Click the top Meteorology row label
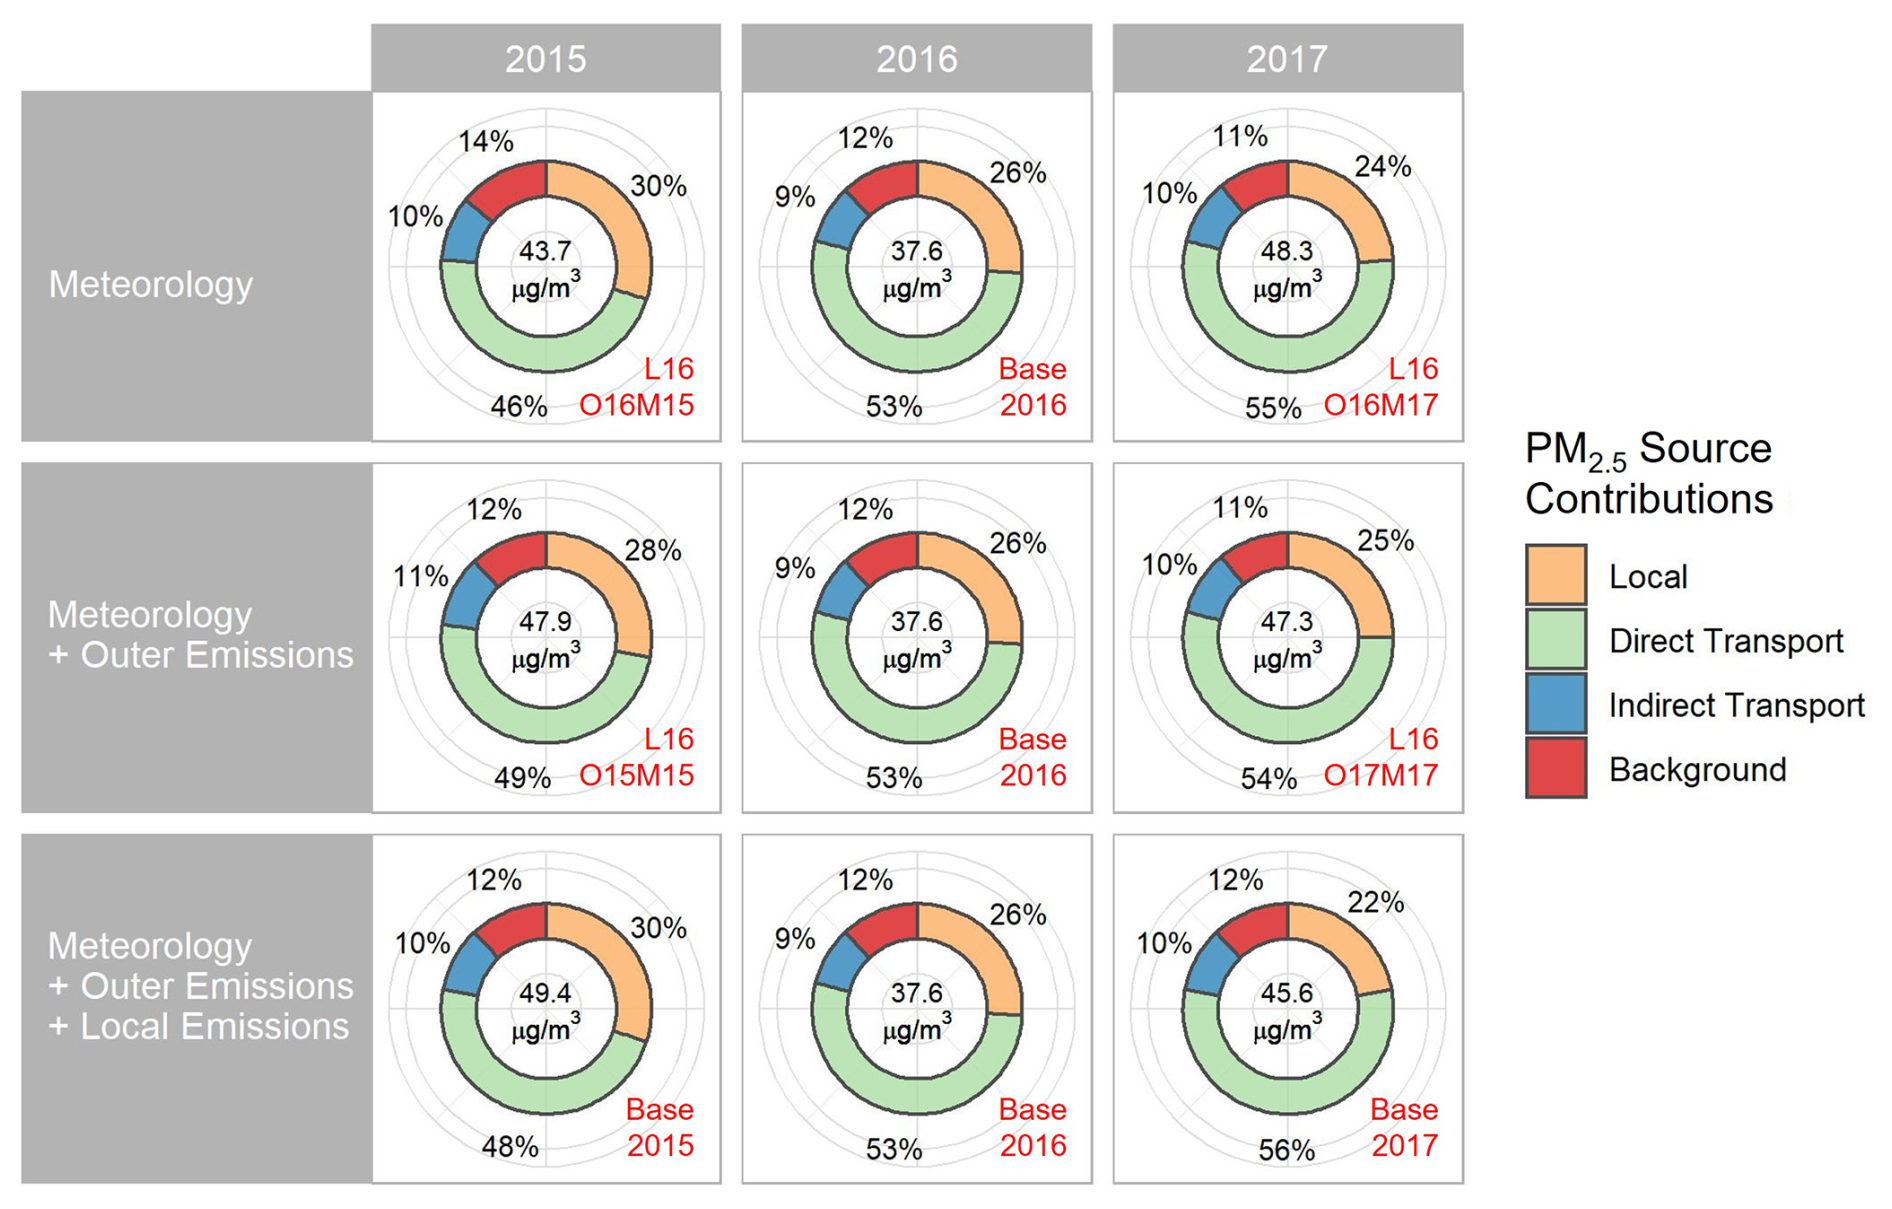The width and height of the screenshot is (1892, 1209). point(151,285)
